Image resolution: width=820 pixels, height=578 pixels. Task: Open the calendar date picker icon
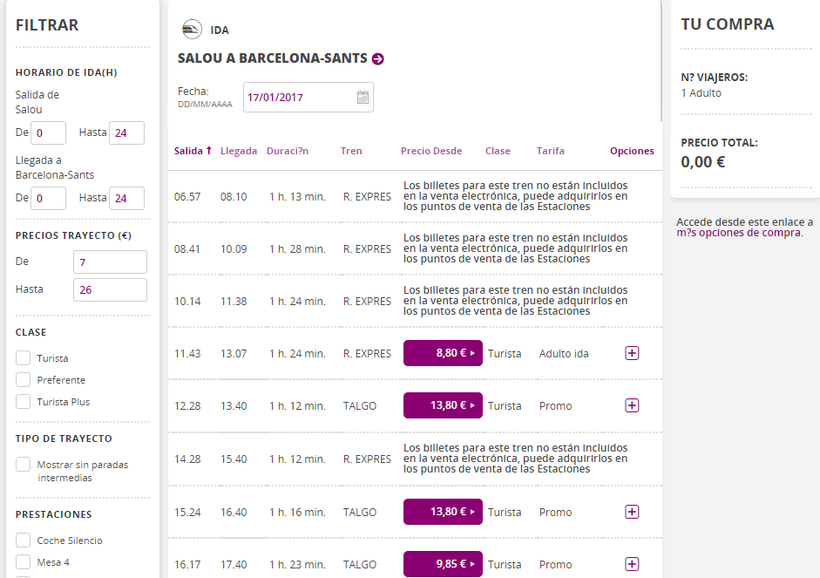(363, 98)
